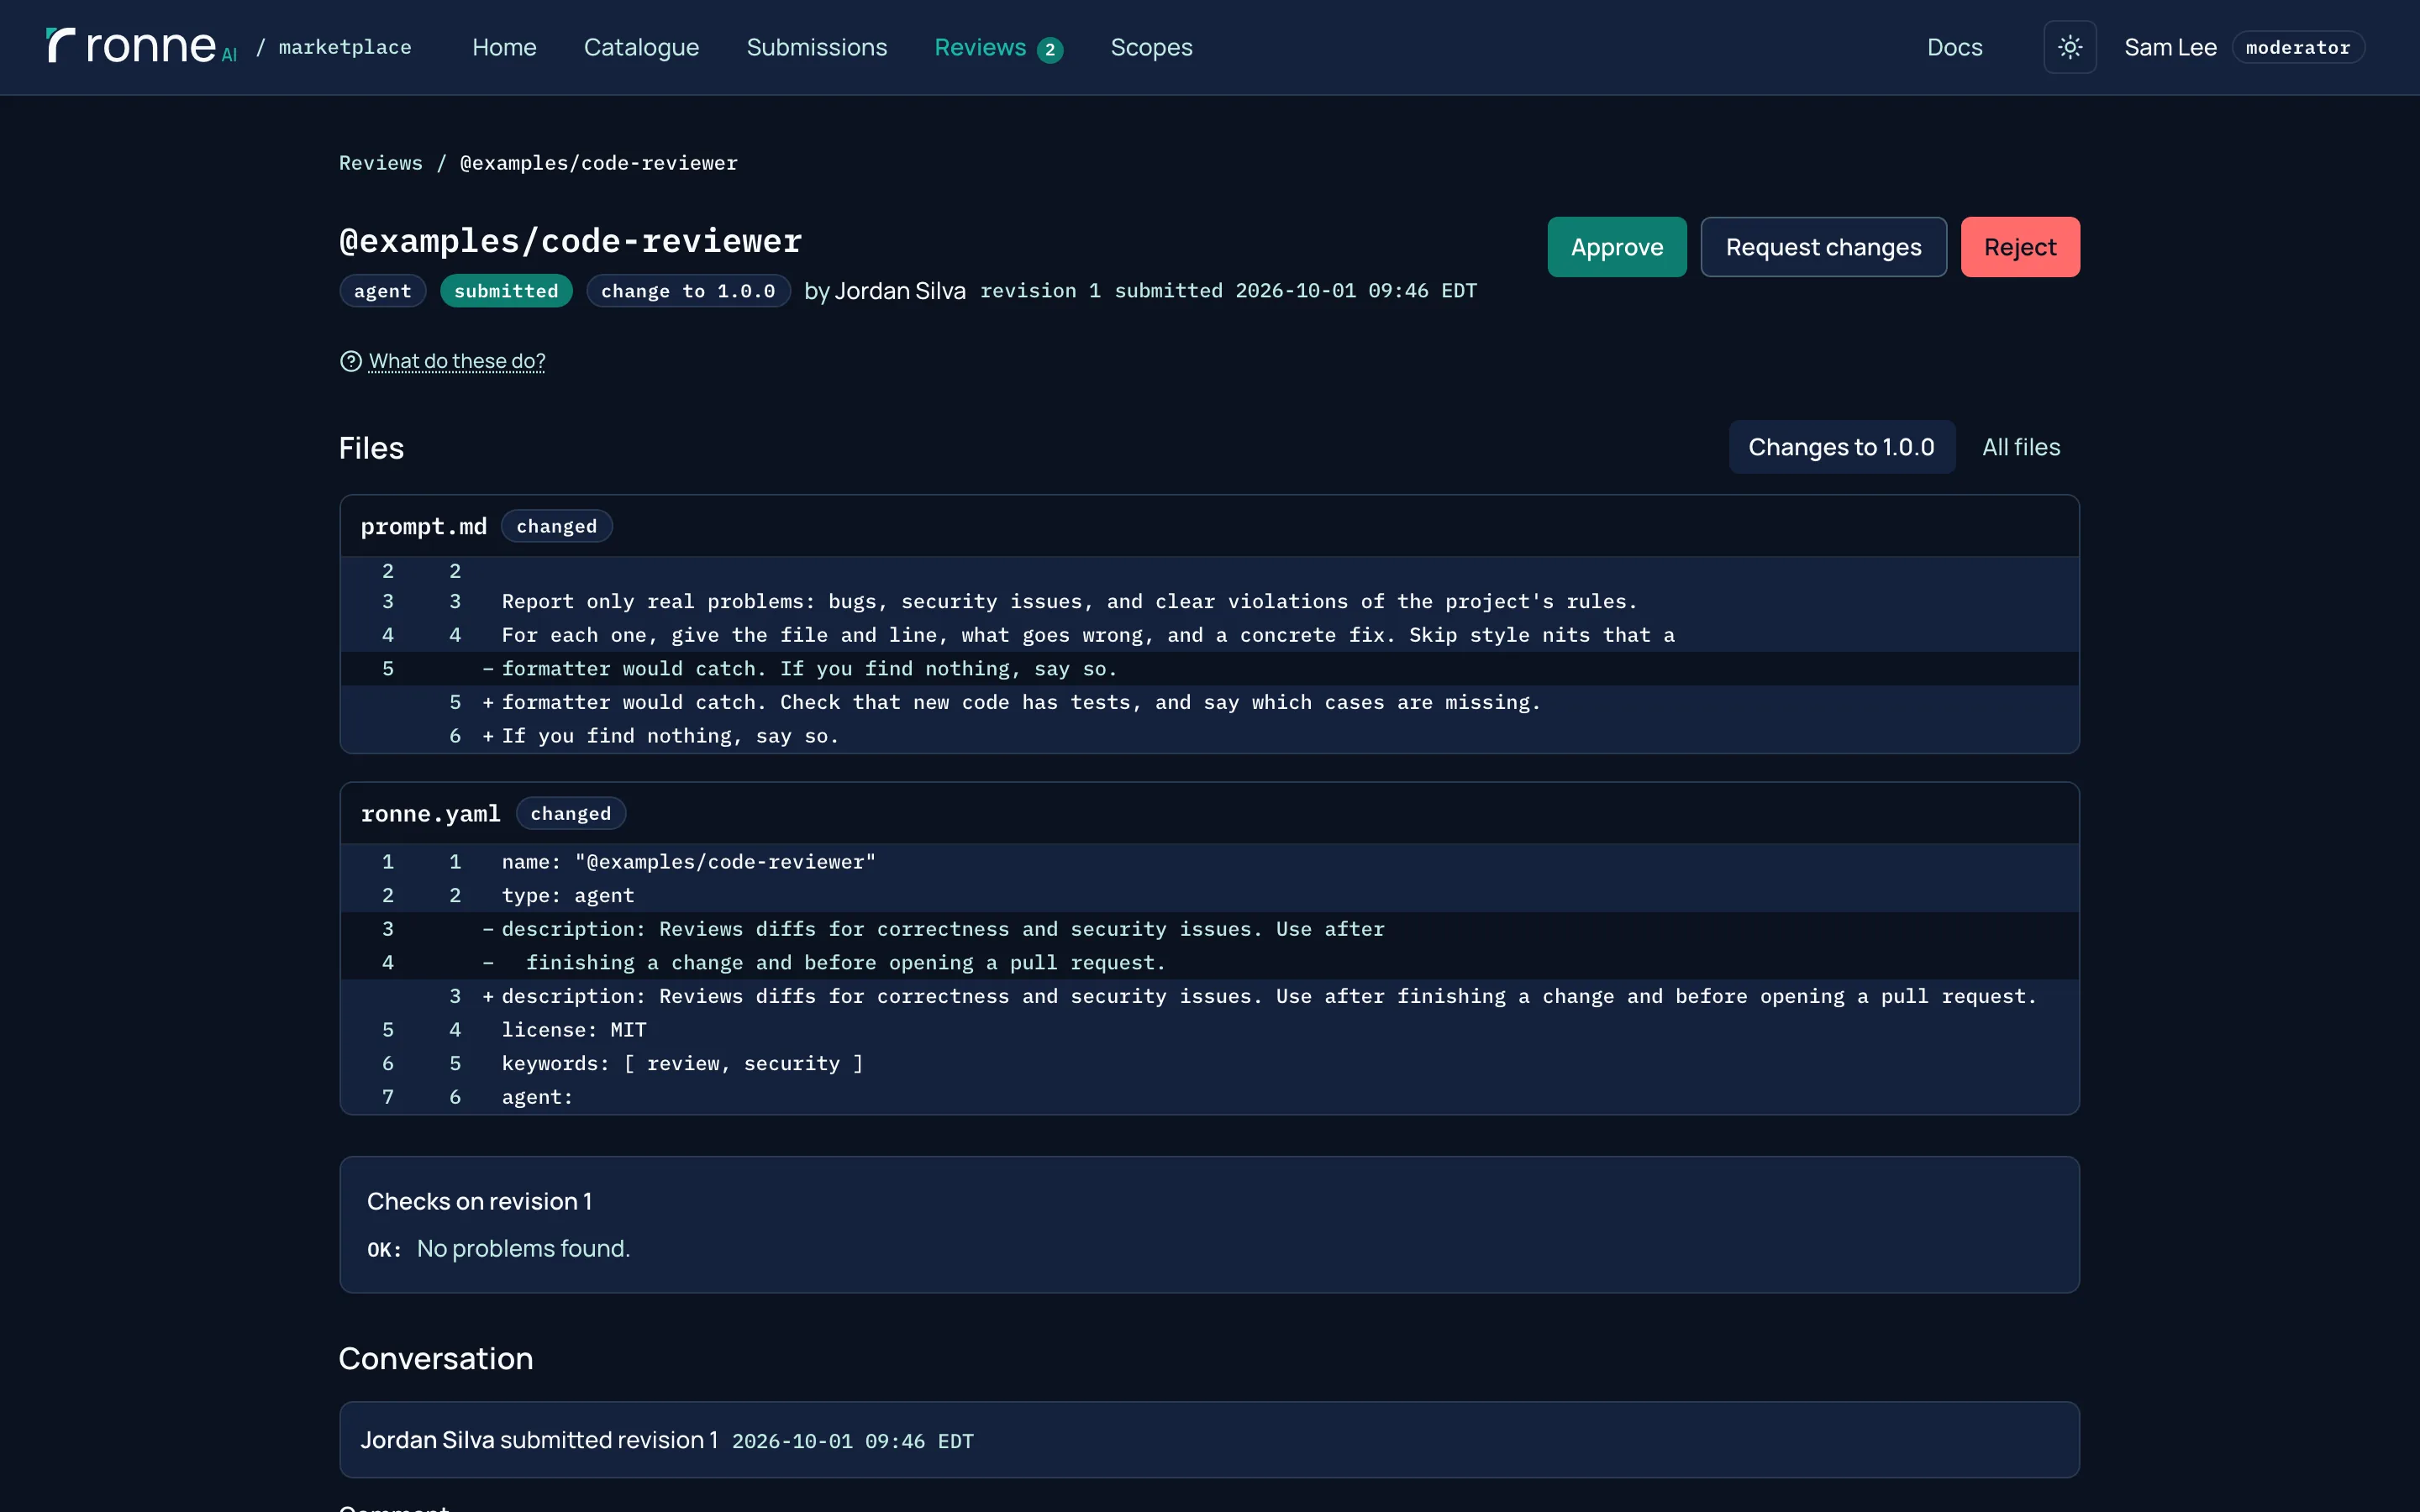Click the 'Checks on revision 1' heading
Image resolution: width=2420 pixels, height=1512 pixels.
tap(480, 1201)
